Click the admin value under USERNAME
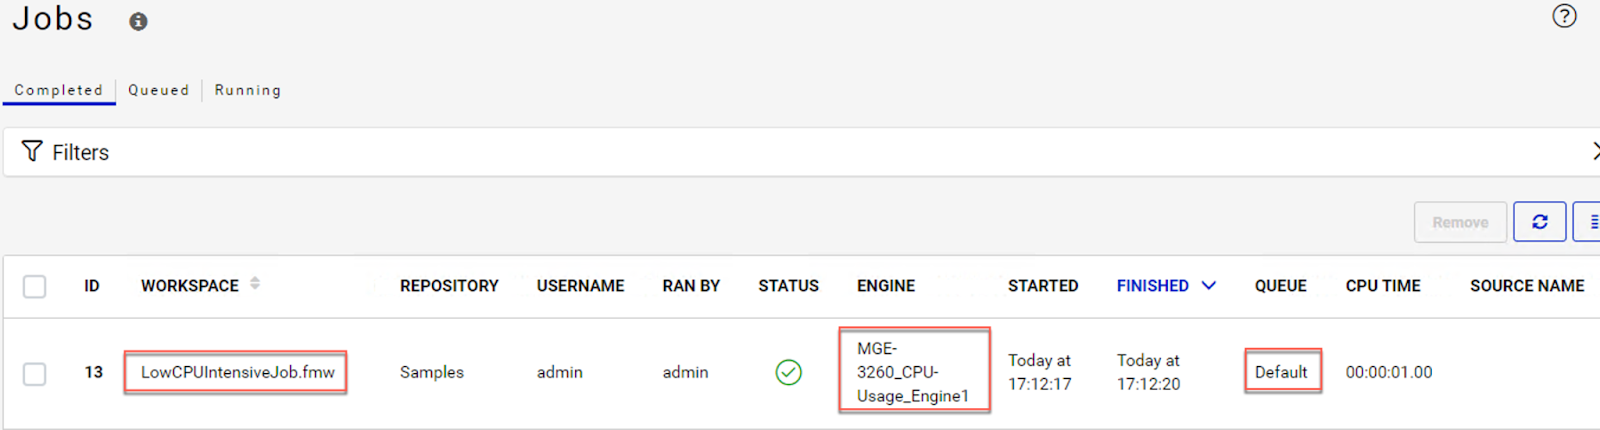The image size is (1600, 430). point(560,372)
